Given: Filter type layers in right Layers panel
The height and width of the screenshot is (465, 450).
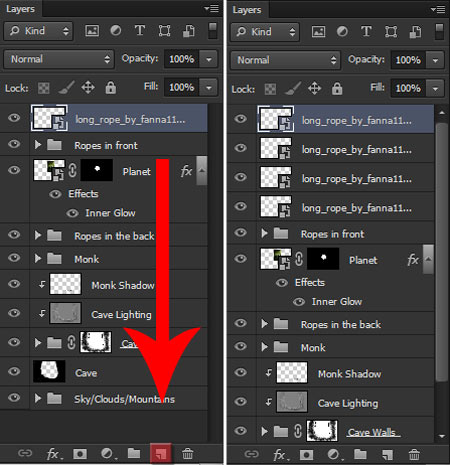Looking at the screenshot, I should pos(366,32).
